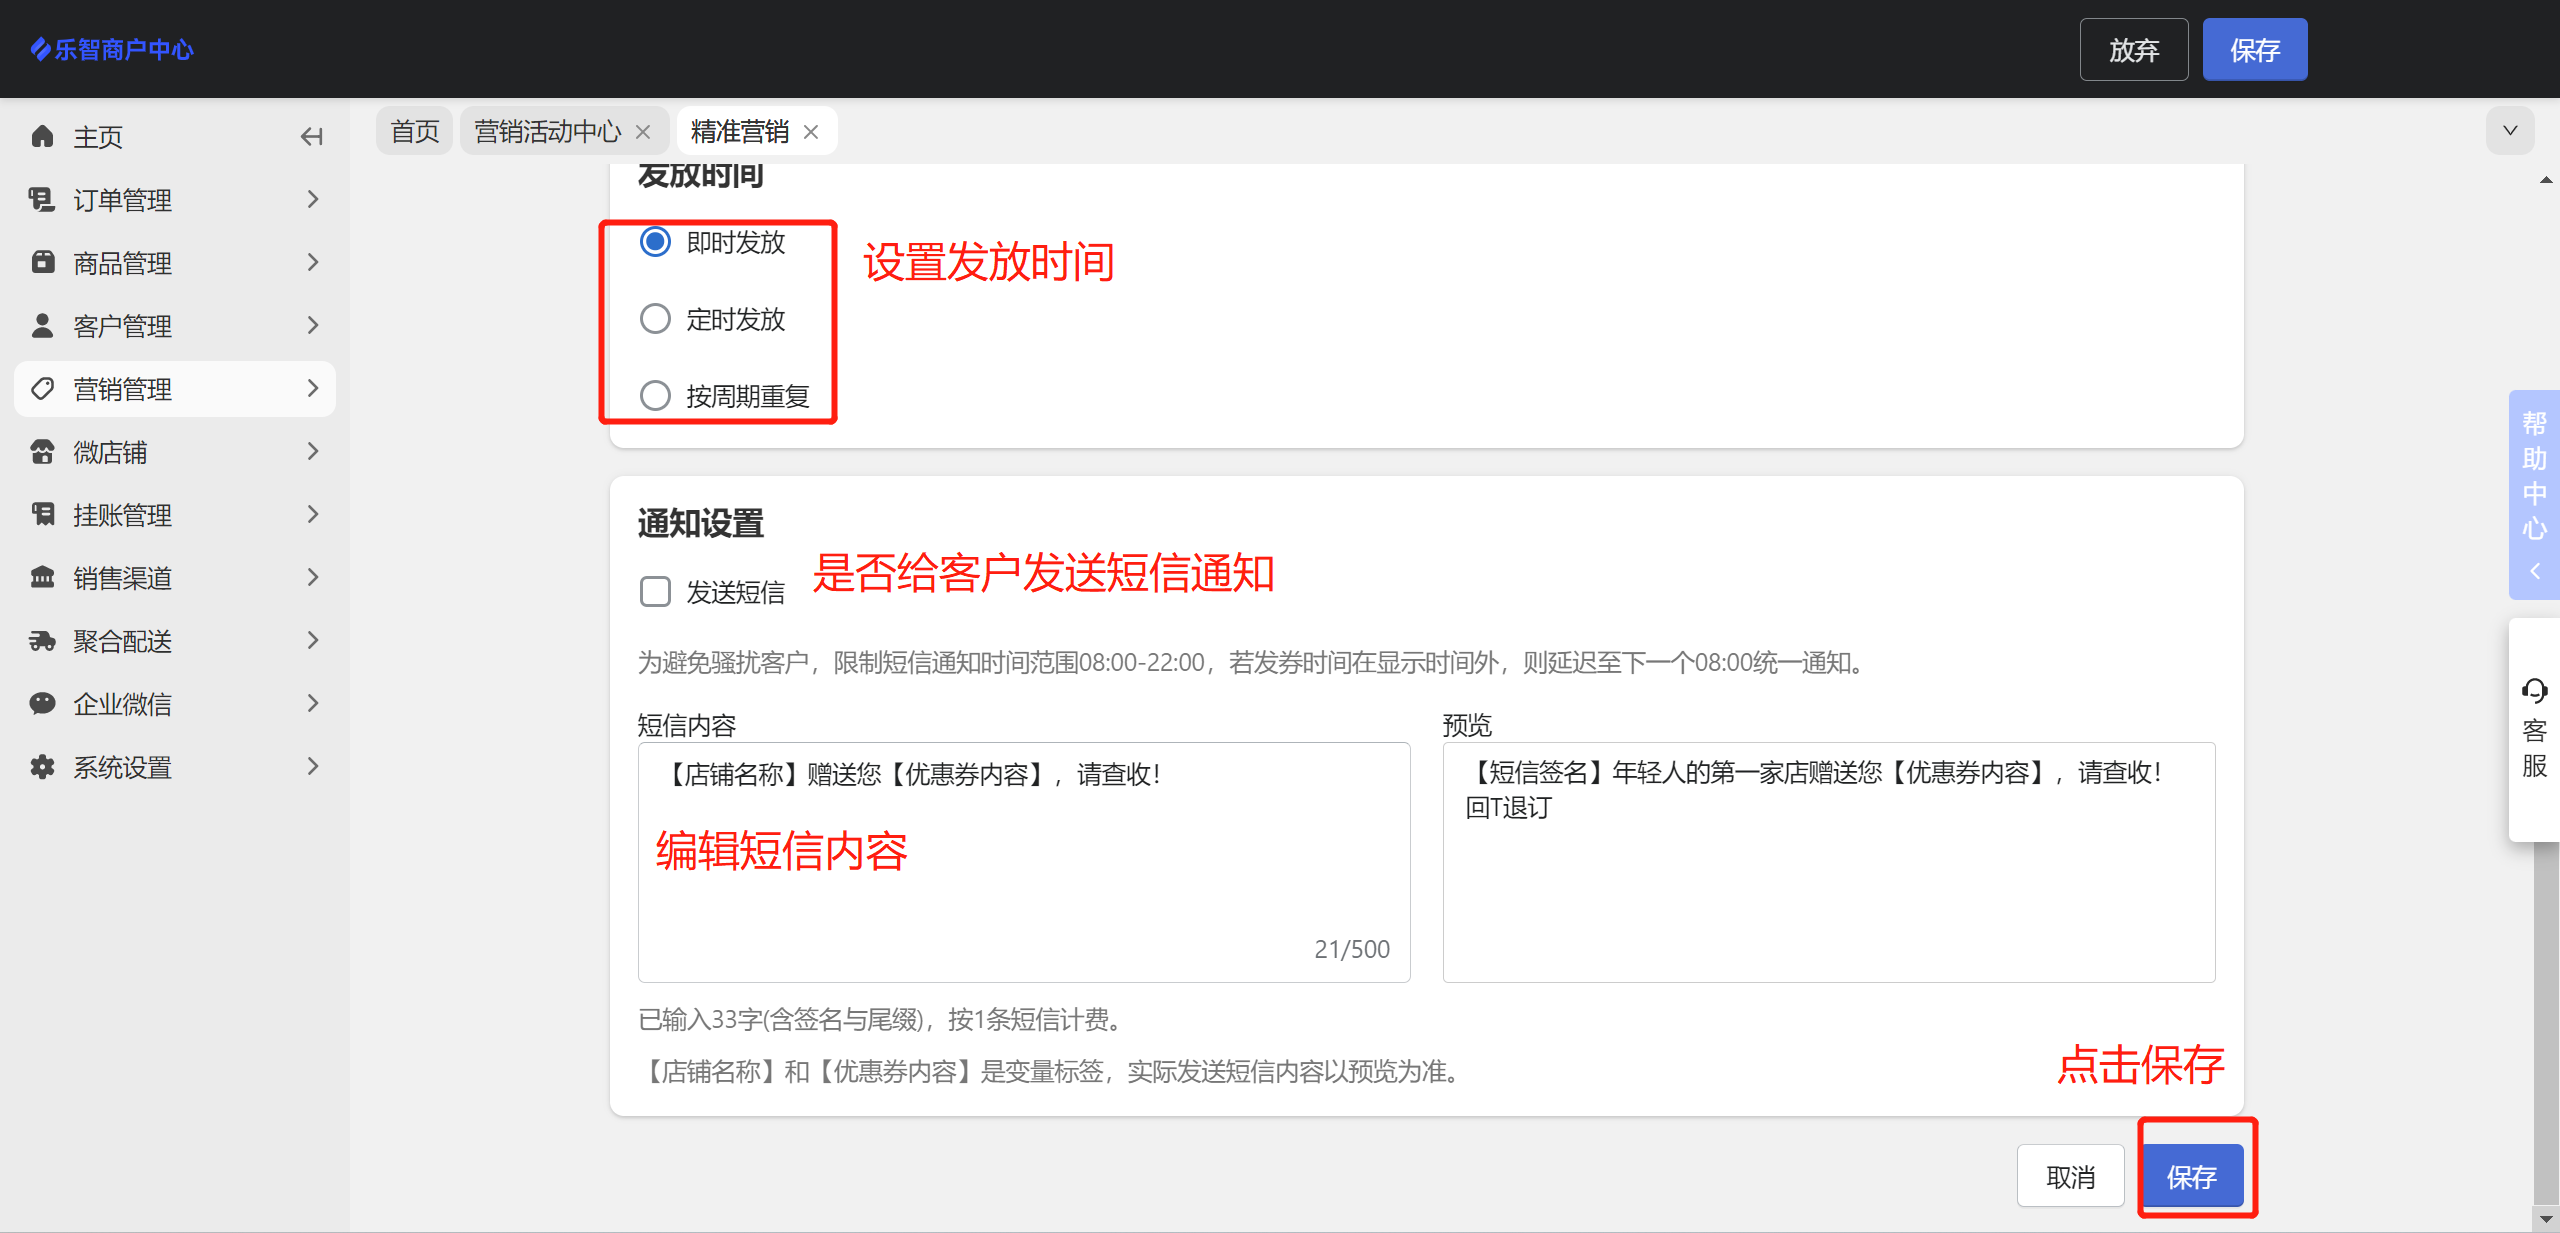Click the 微店铺 storefront icon
The image size is (2560, 1233).
pyautogui.click(x=42, y=452)
